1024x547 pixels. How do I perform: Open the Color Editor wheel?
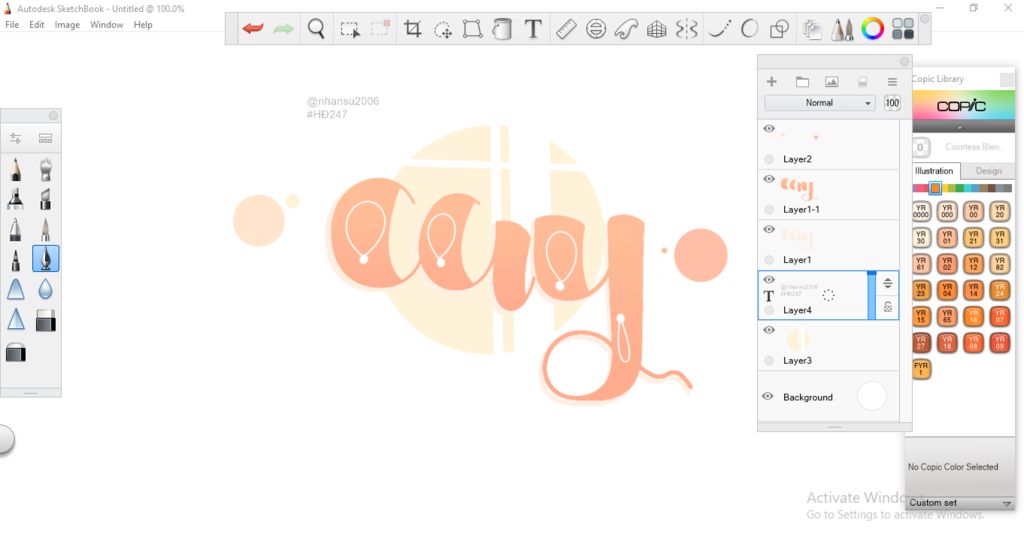(872, 29)
